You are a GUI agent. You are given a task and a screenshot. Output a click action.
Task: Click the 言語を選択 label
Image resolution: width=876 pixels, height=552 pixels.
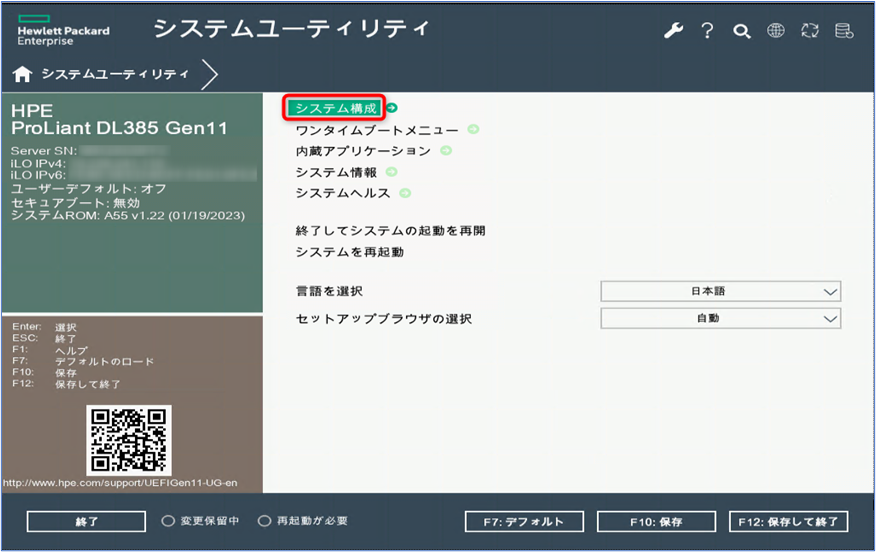click(x=329, y=291)
